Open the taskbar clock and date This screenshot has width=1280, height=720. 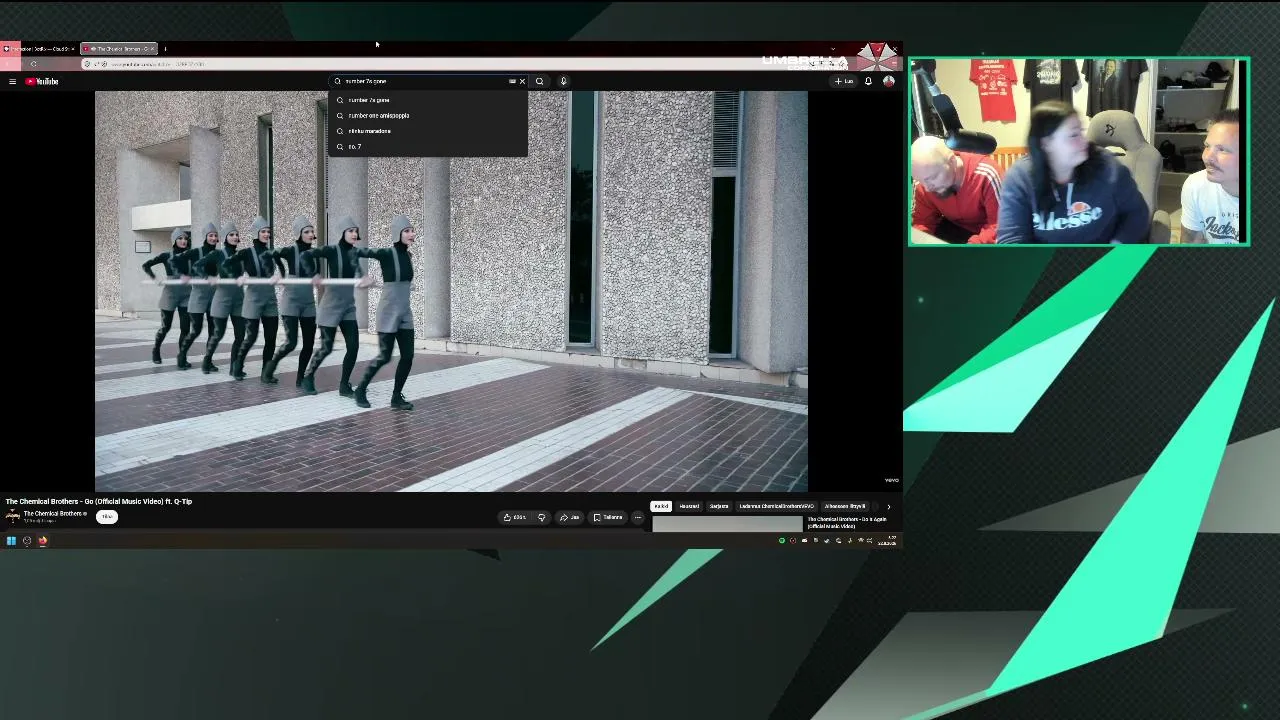[x=887, y=541]
